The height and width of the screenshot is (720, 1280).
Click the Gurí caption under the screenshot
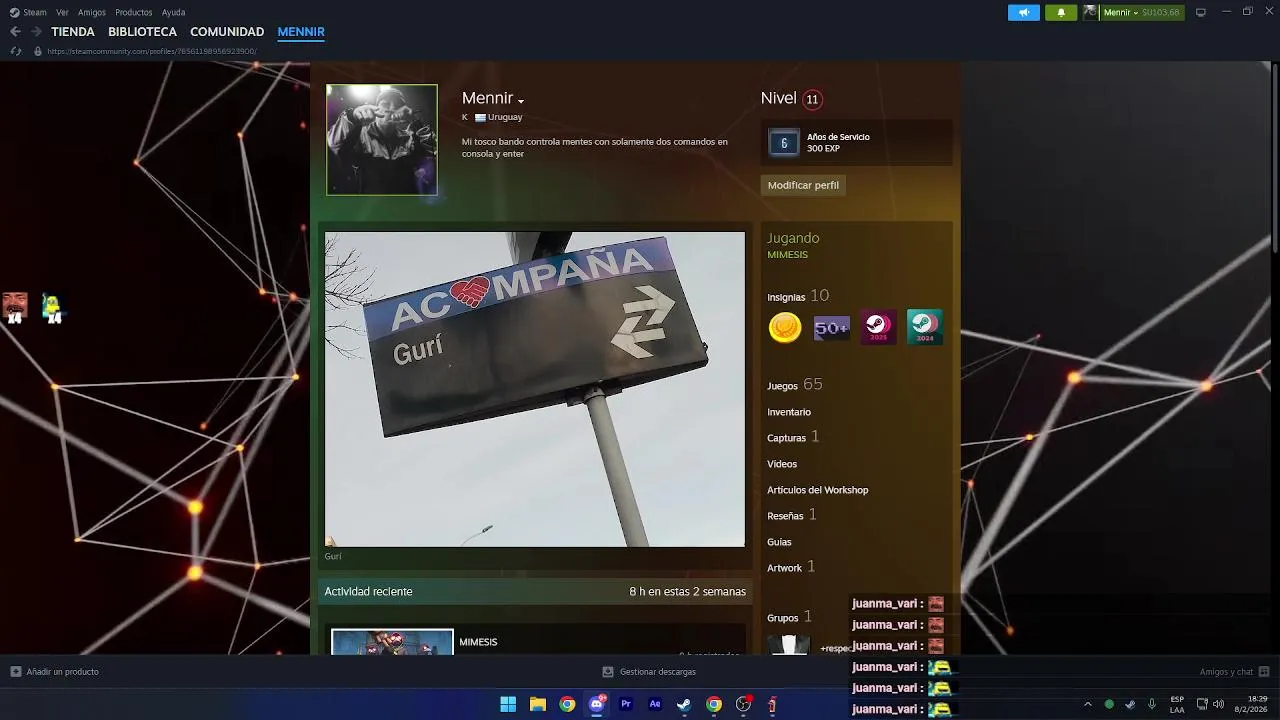333,557
